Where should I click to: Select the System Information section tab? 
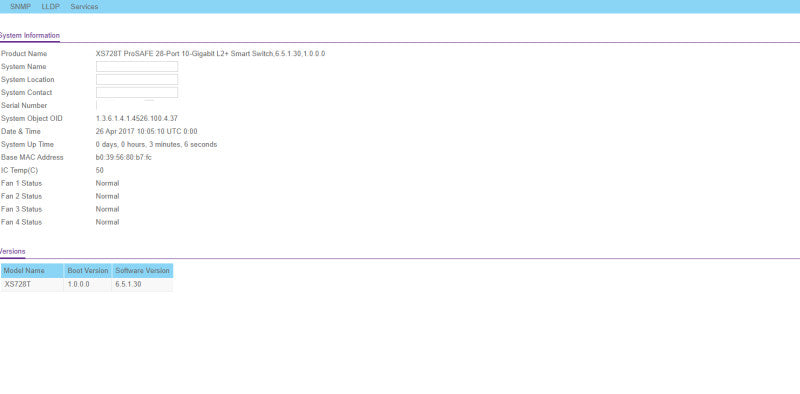pyautogui.click(x=29, y=35)
